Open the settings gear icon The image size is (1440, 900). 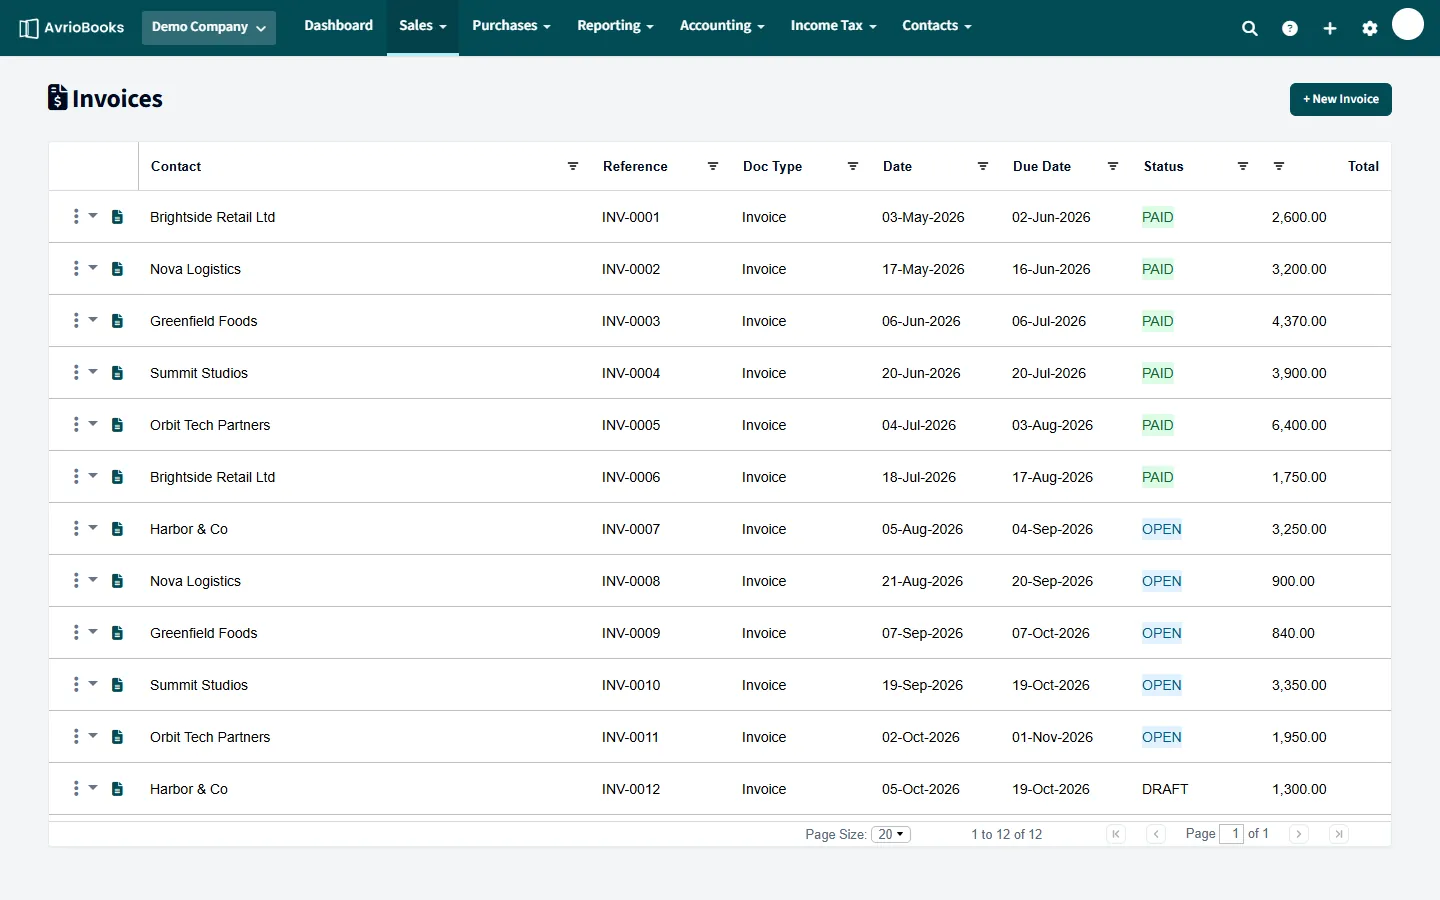pos(1370,29)
